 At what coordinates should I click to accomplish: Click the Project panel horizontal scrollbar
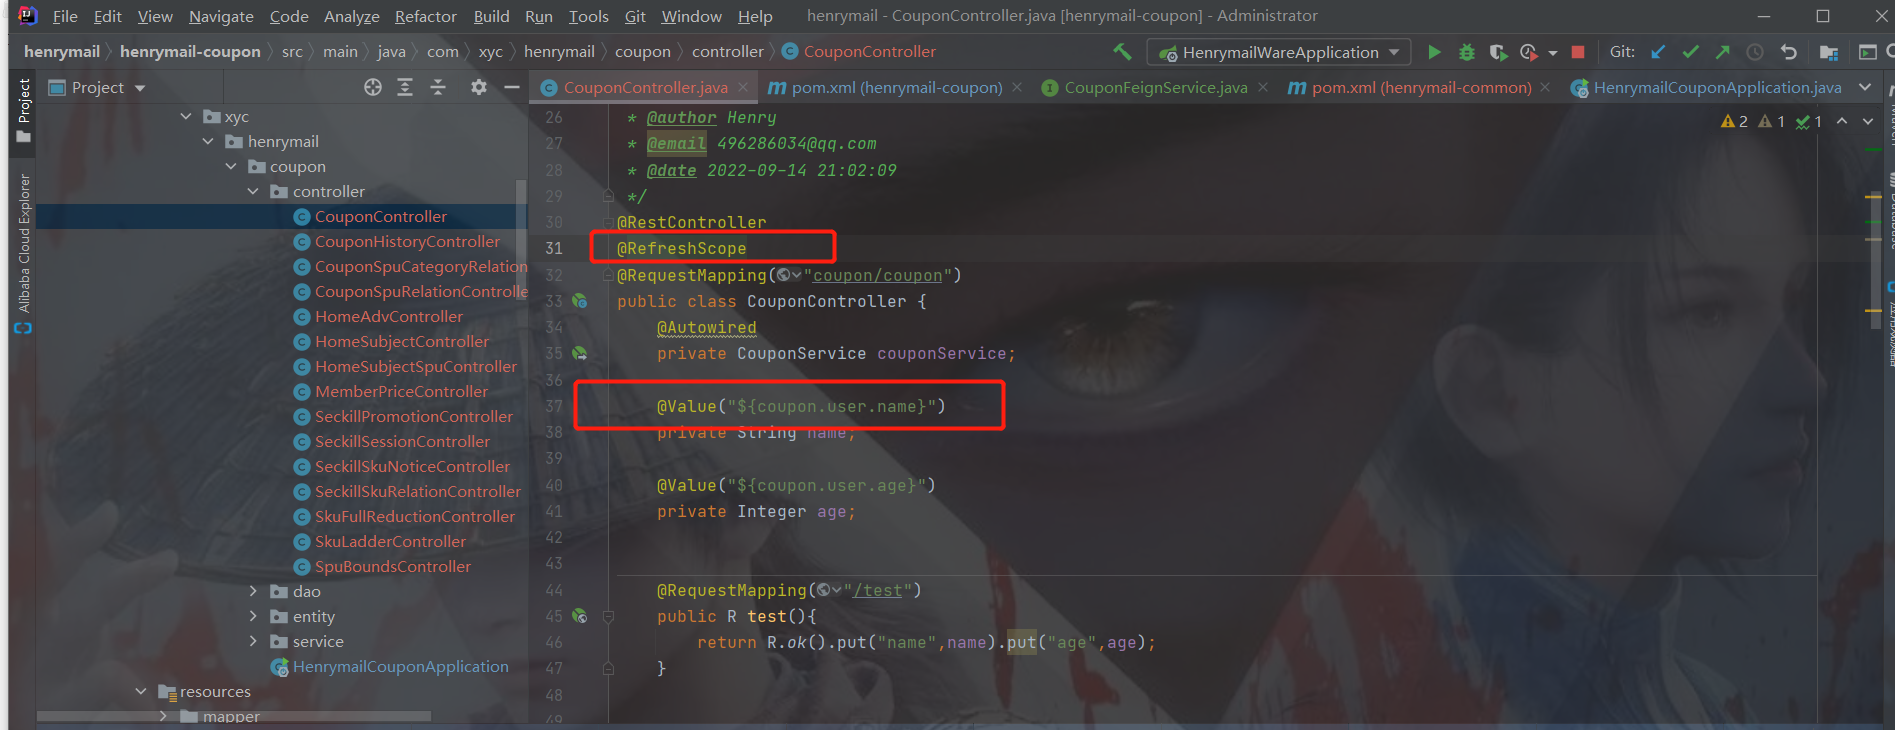tap(234, 716)
